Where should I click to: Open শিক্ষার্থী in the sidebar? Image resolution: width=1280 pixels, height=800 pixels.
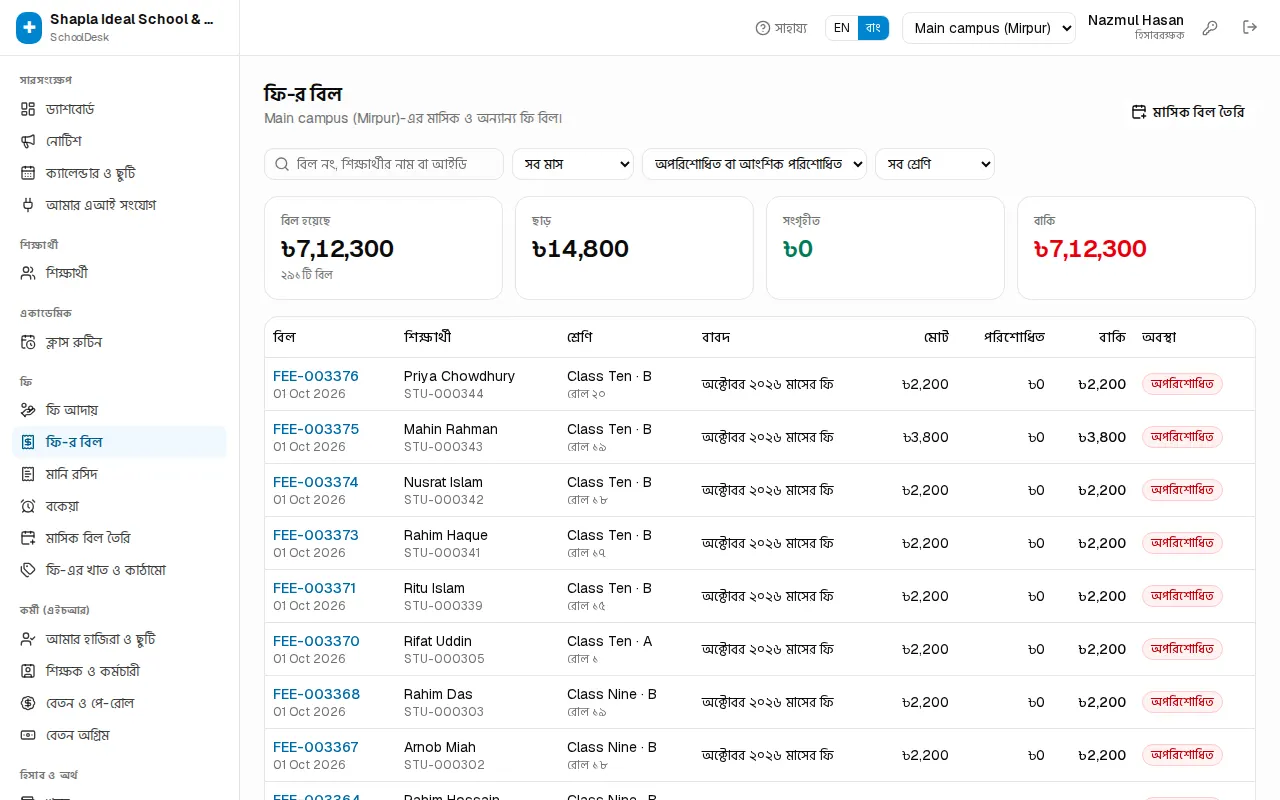pos(119,273)
